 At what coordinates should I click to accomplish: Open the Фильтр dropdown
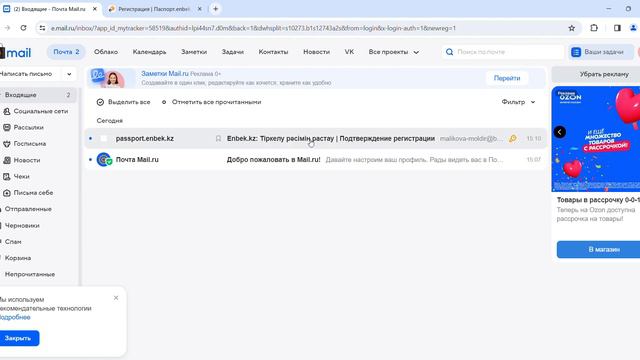point(518,102)
